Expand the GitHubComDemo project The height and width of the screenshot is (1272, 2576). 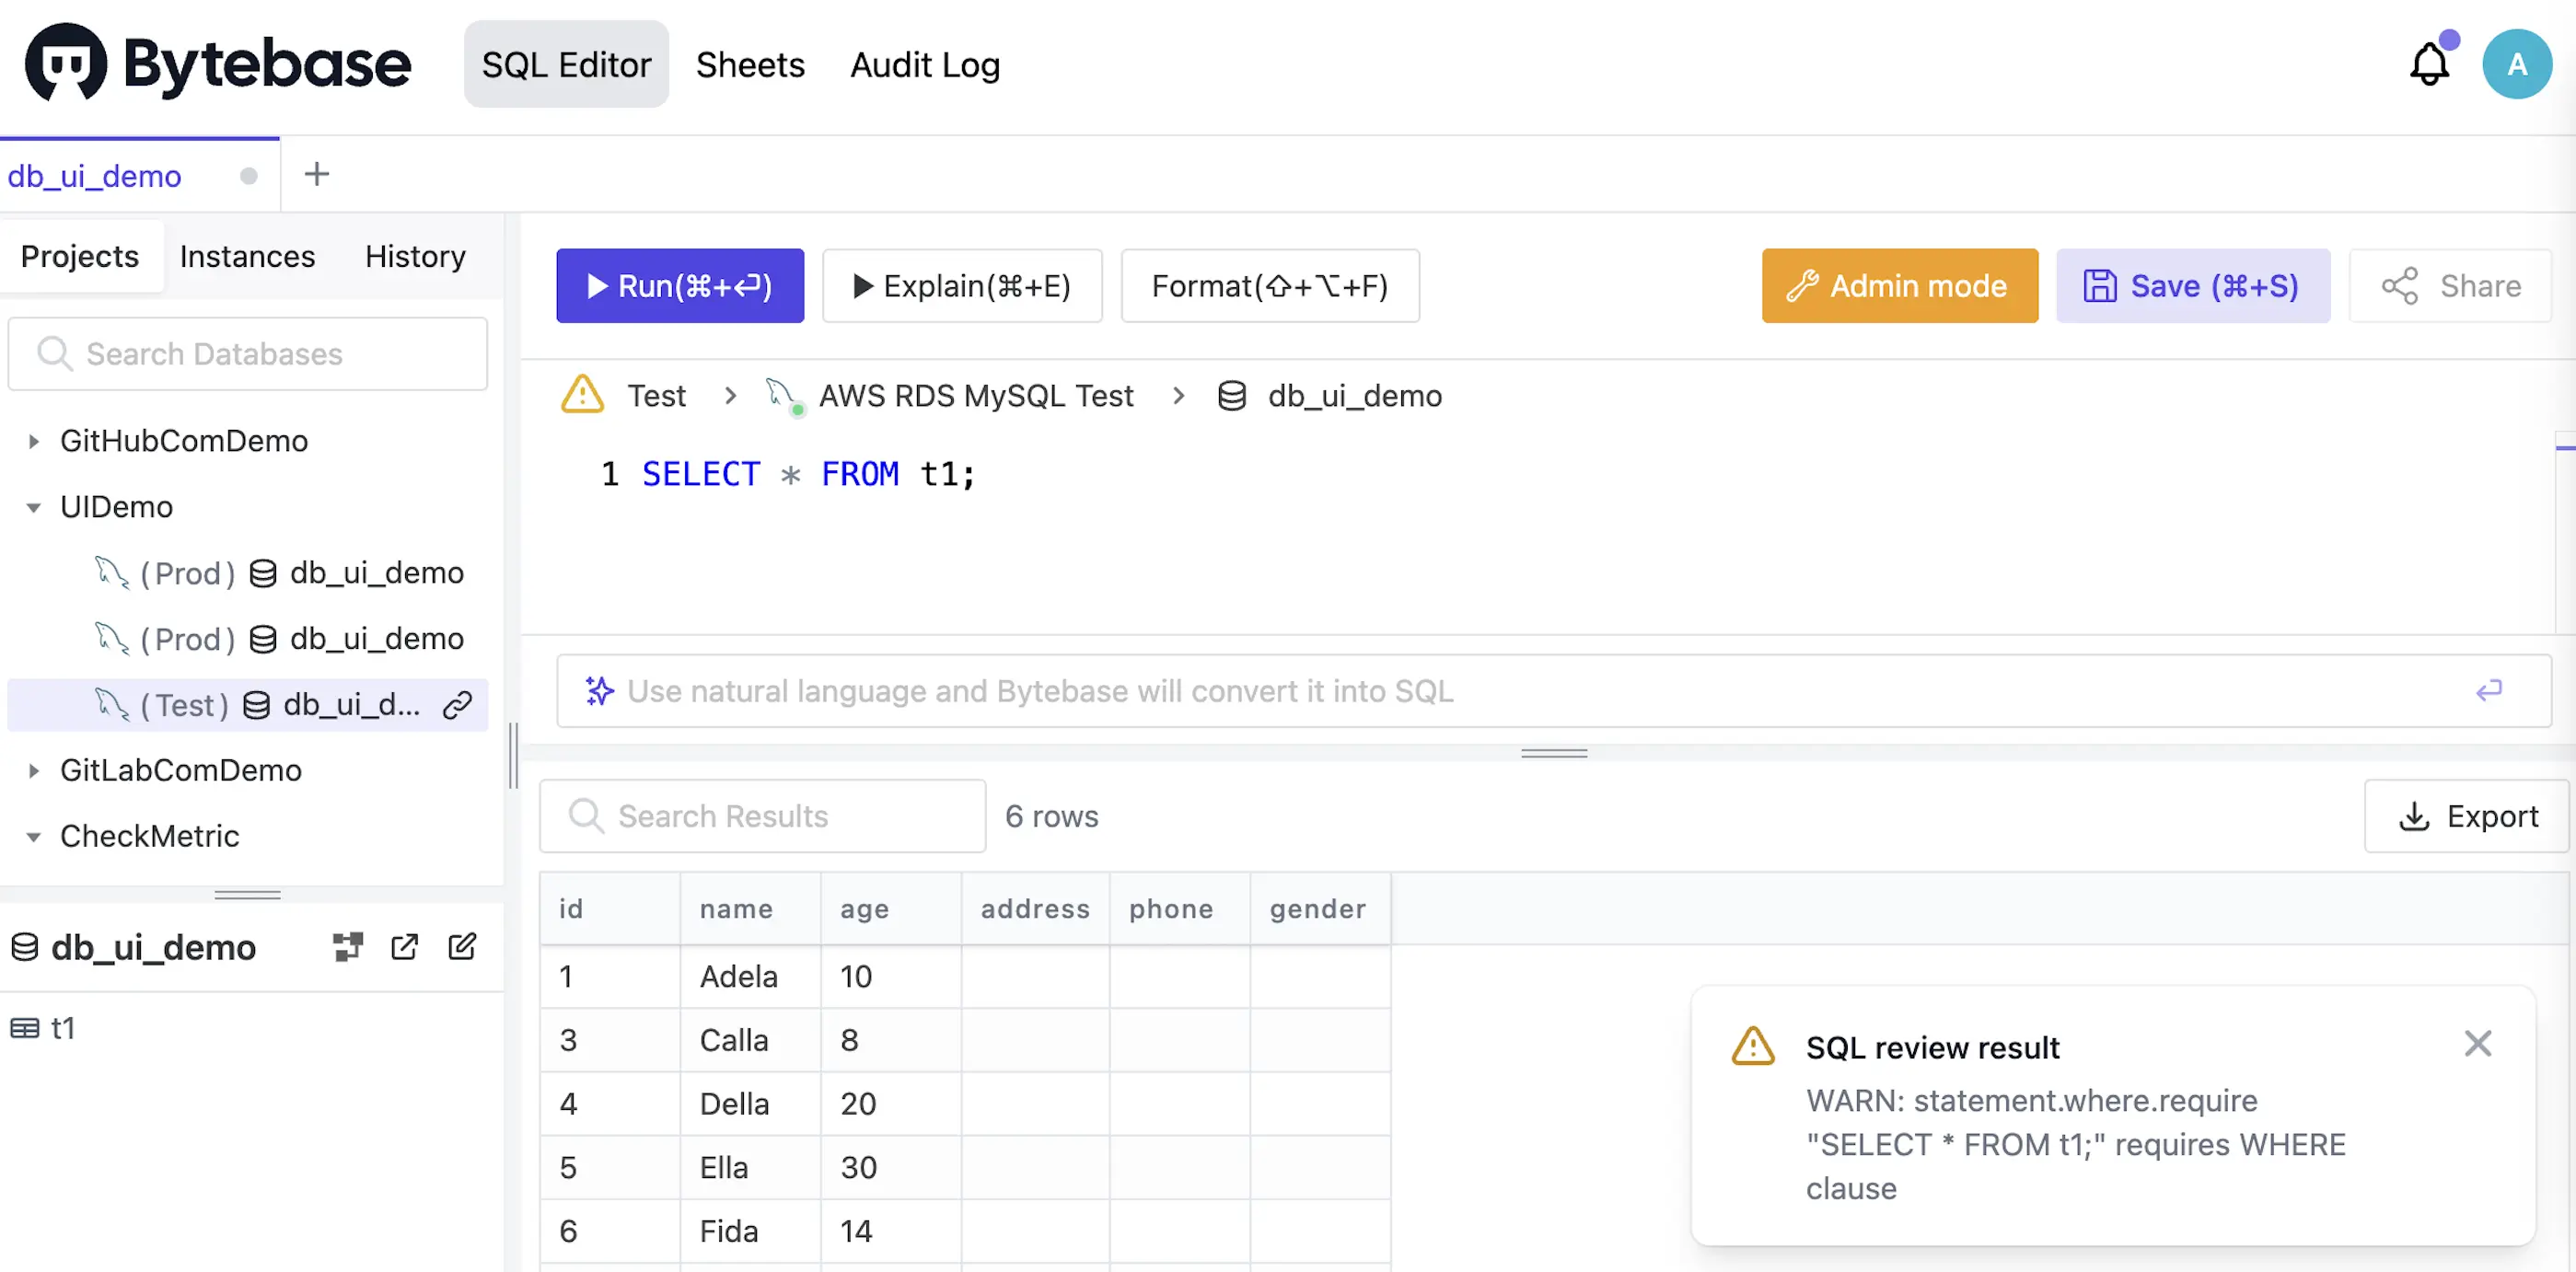[33, 439]
